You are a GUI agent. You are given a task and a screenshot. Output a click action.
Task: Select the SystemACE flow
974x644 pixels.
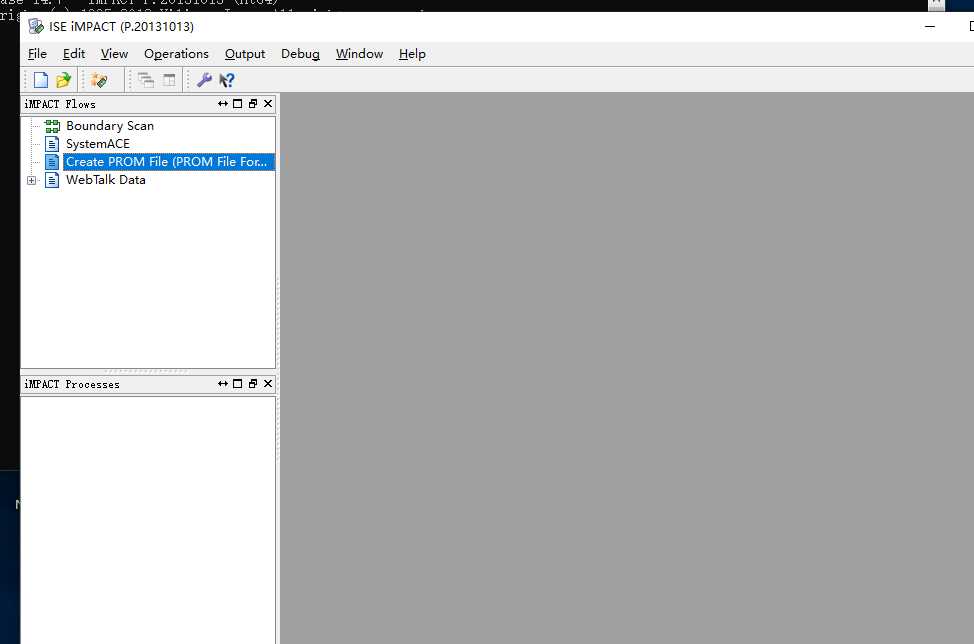tap(98, 144)
